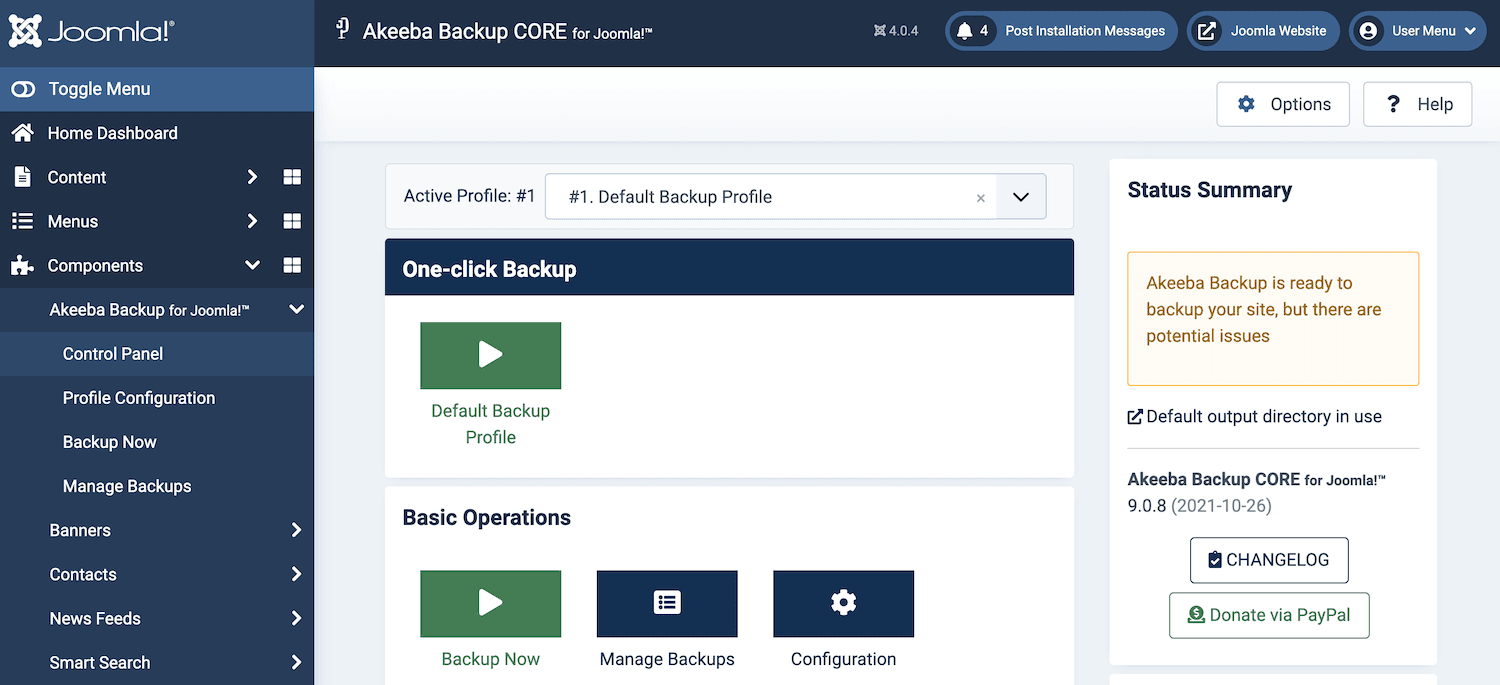The width and height of the screenshot is (1500, 685).
Task: Open Post Installation Messages notifications
Action: pyautogui.click(x=1061, y=31)
